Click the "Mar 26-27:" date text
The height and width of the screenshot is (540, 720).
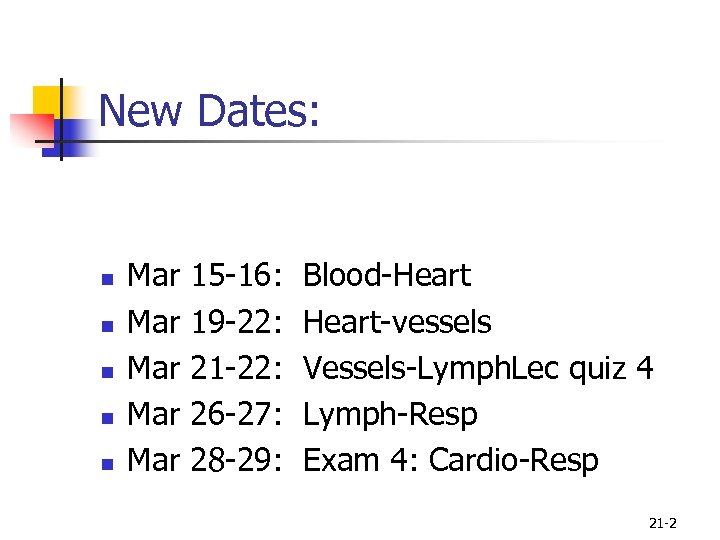point(207,414)
